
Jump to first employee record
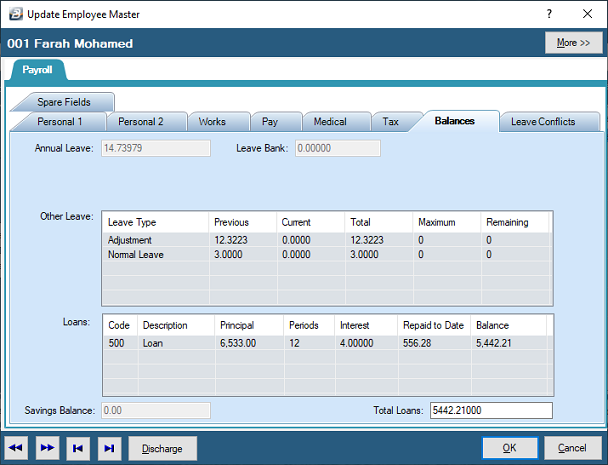[x=78, y=448]
